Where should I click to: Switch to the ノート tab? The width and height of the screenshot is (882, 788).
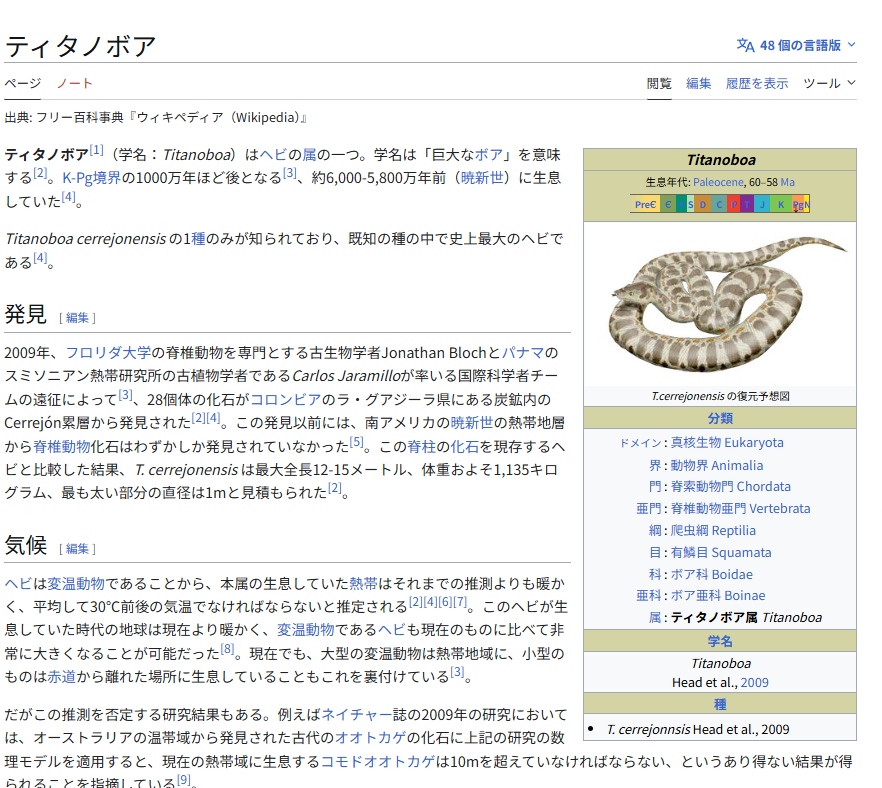[74, 83]
